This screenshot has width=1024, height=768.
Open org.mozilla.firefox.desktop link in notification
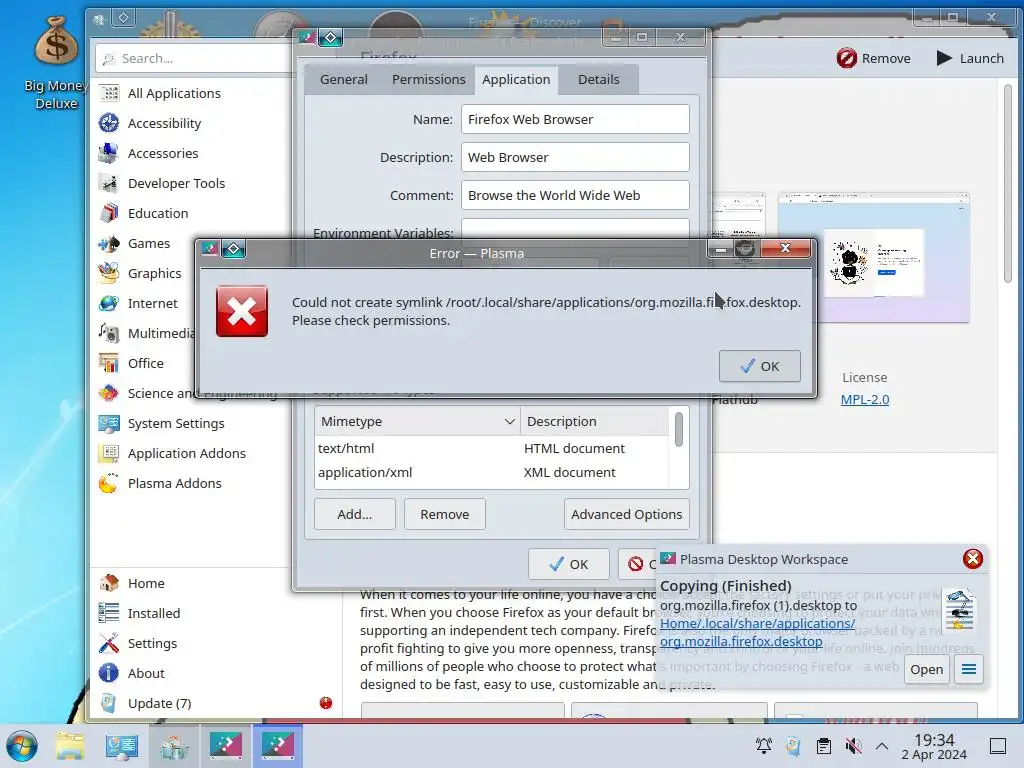741,642
